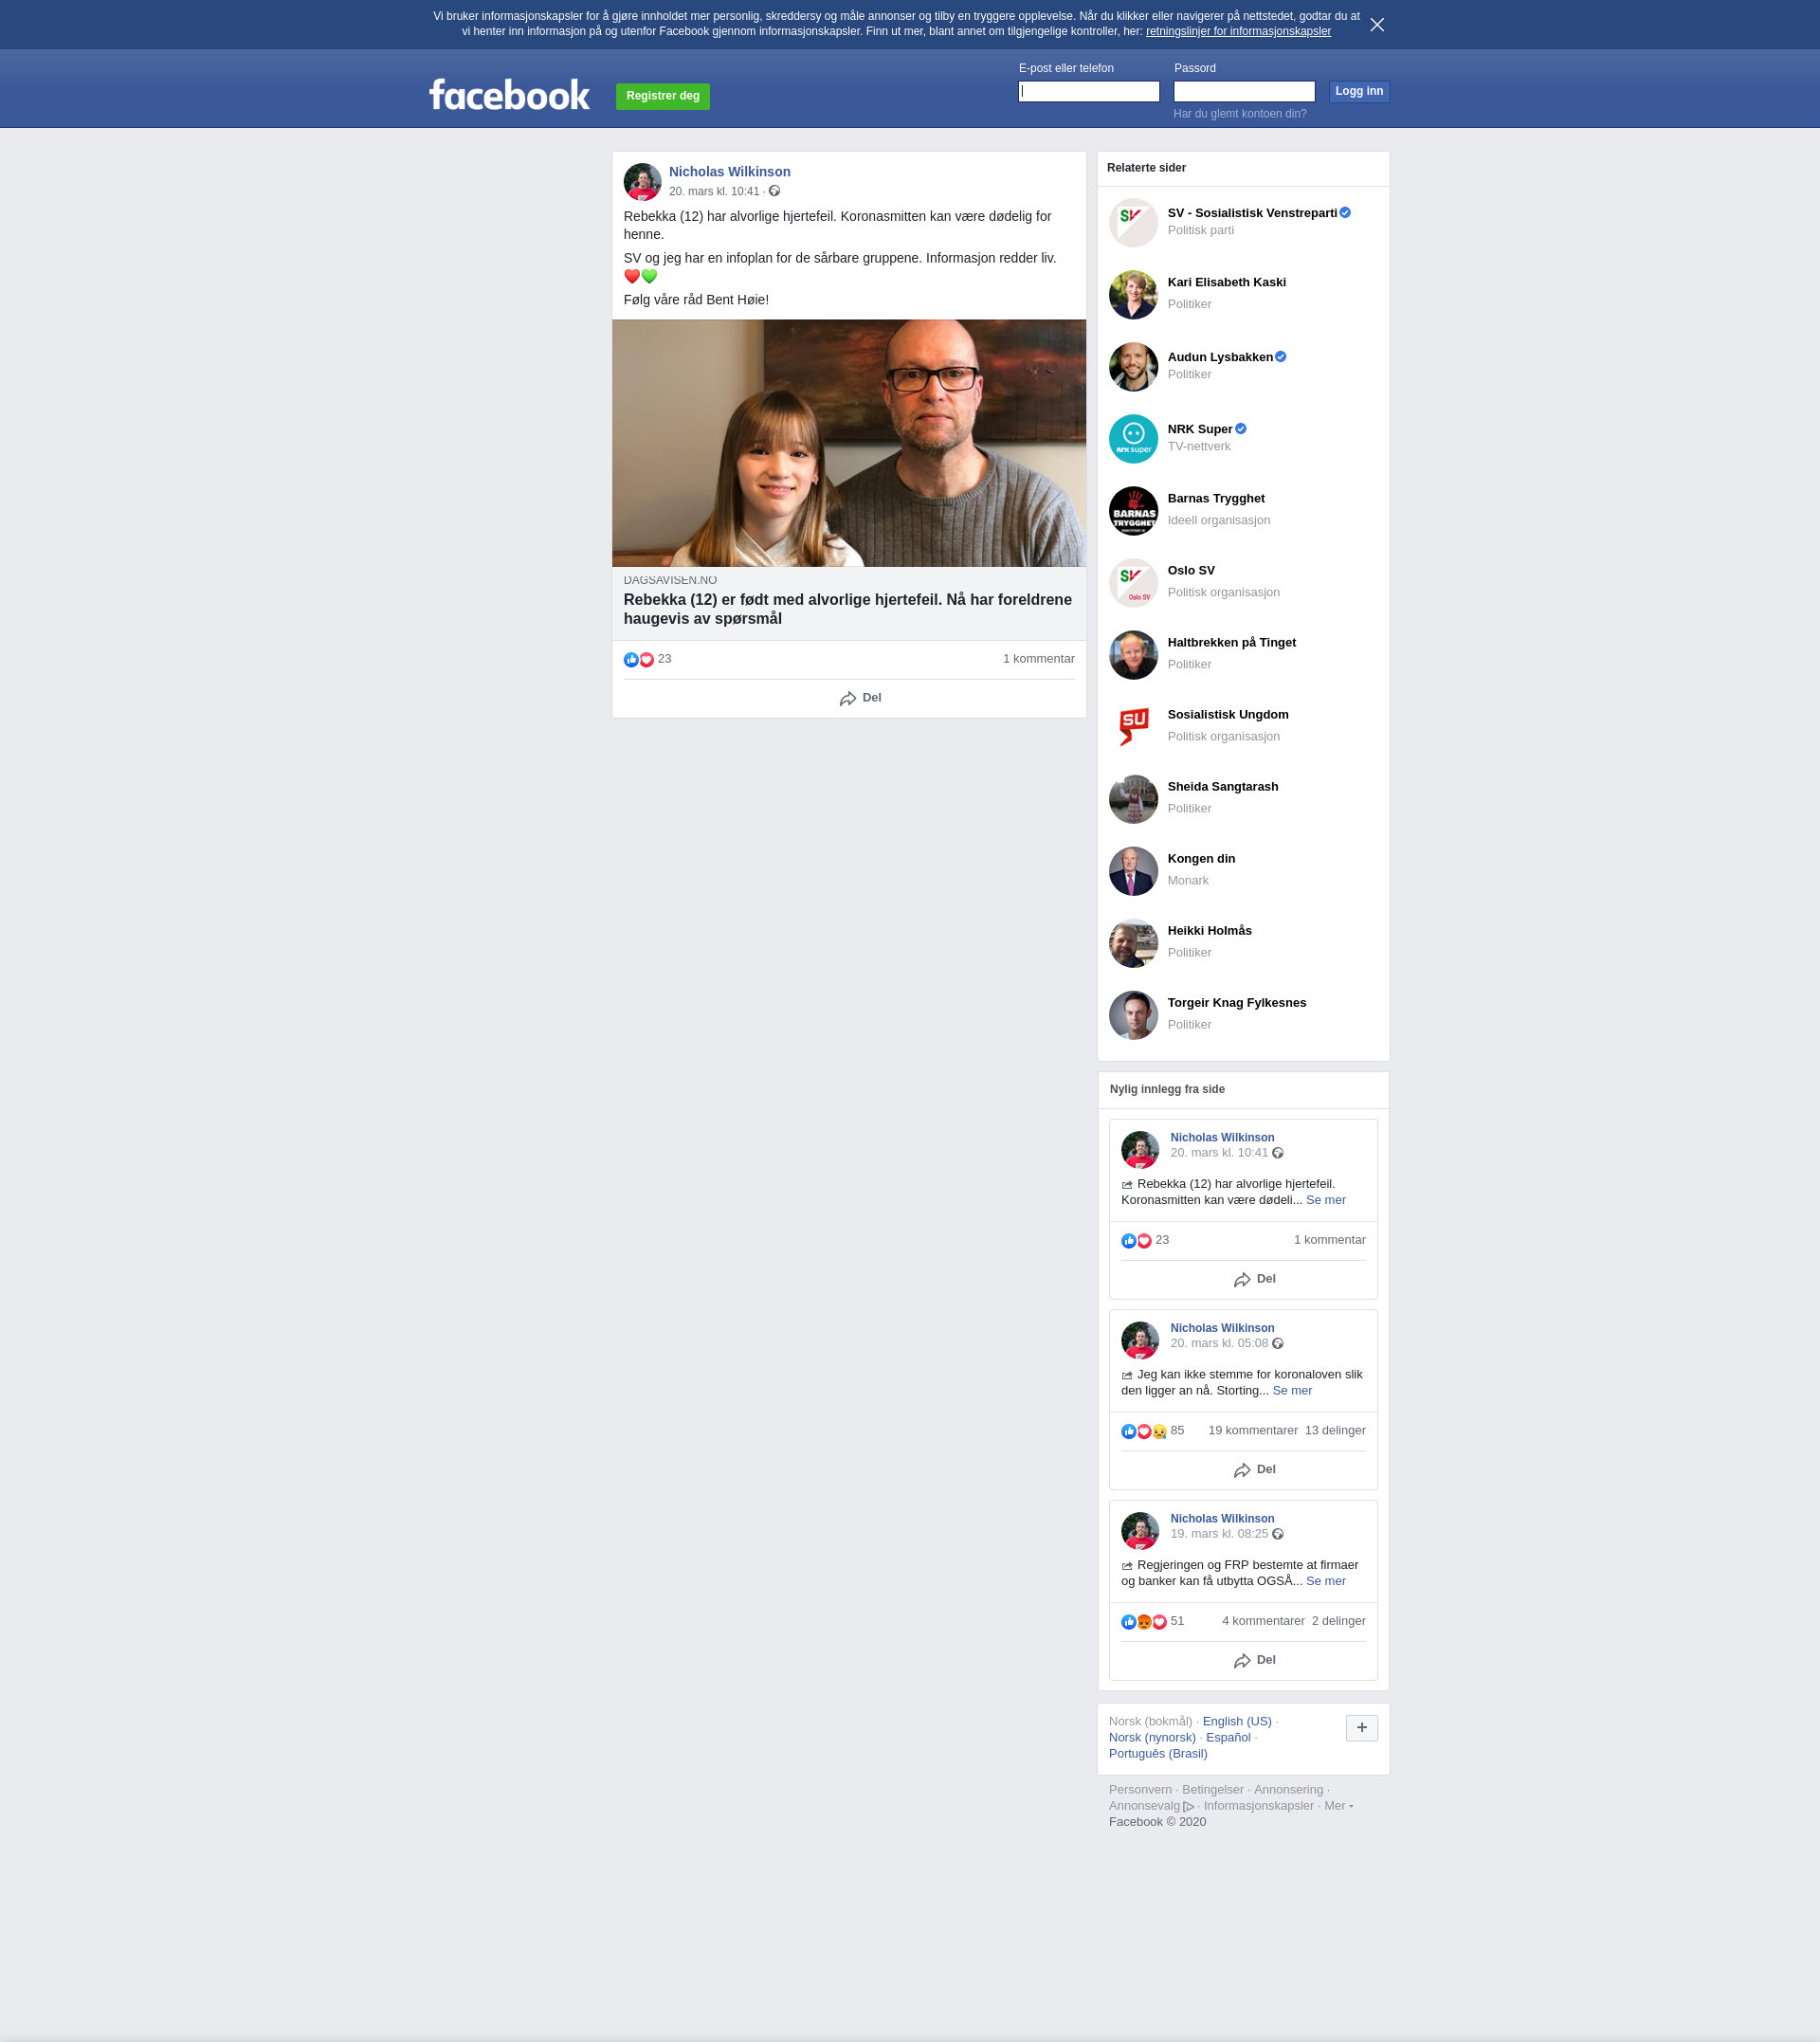Click into the Passord field

(x=1243, y=92)
